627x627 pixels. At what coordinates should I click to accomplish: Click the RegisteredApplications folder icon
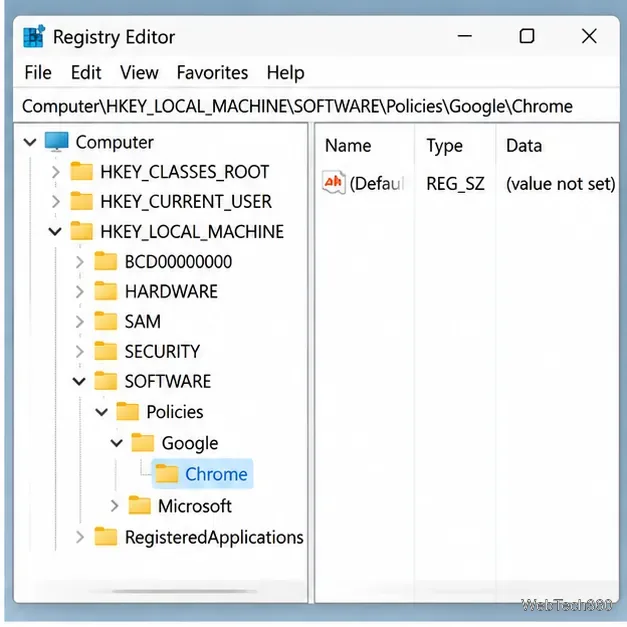(x=106, y=536)
